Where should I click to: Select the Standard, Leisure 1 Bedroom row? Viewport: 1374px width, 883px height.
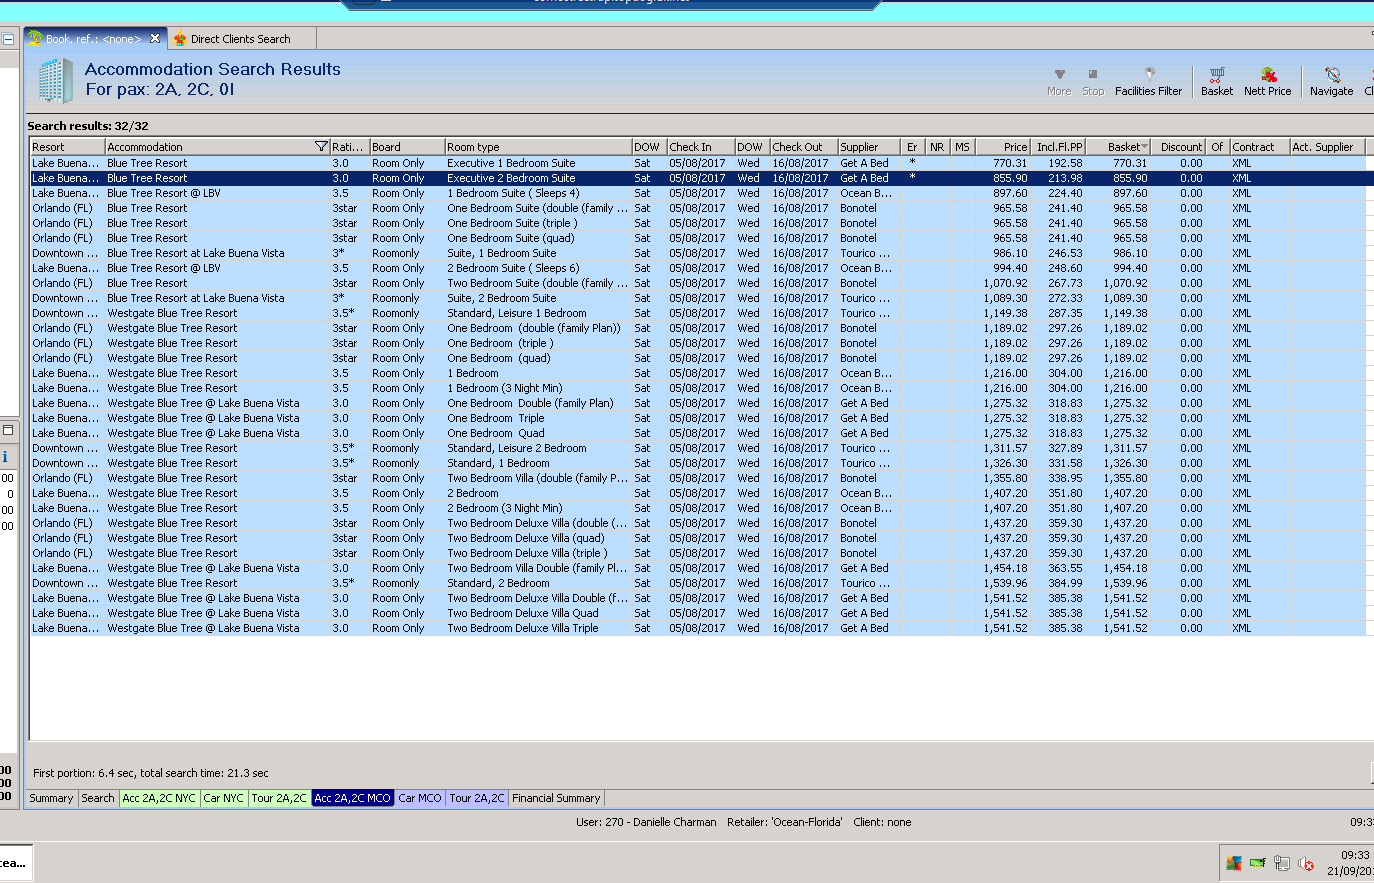(x=697, y=313)
